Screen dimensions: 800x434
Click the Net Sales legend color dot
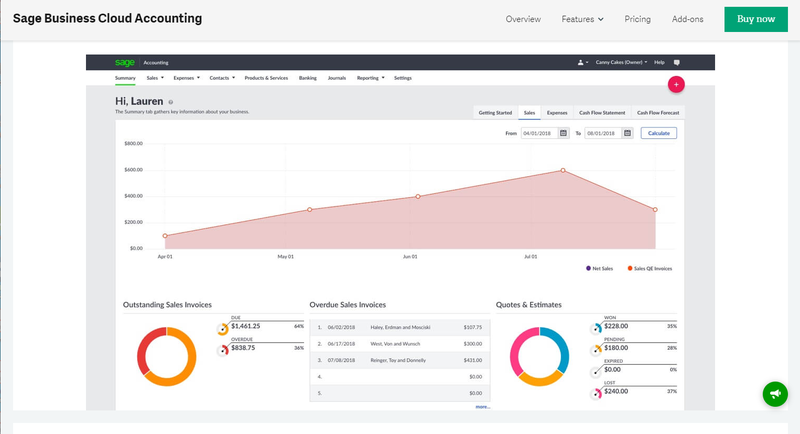pyautogui.click(x=588, y=268)
